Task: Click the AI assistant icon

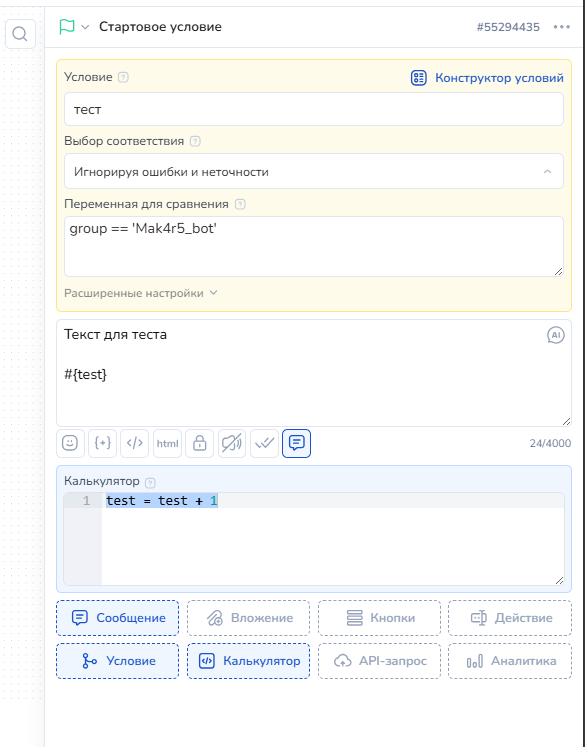Action: (x=555, y=335)
